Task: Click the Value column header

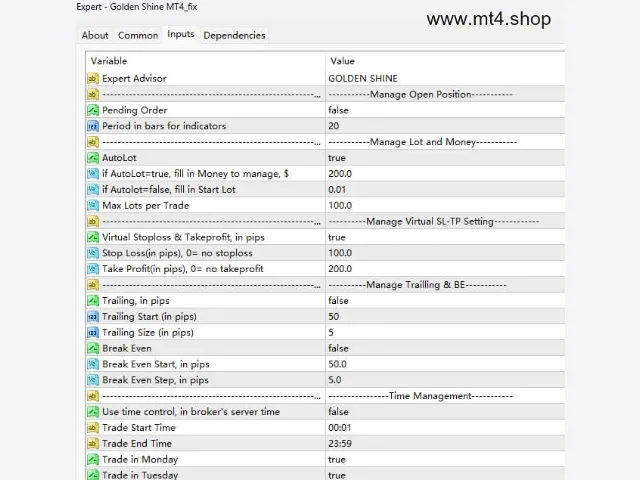Action: click(x=342, y=61)
